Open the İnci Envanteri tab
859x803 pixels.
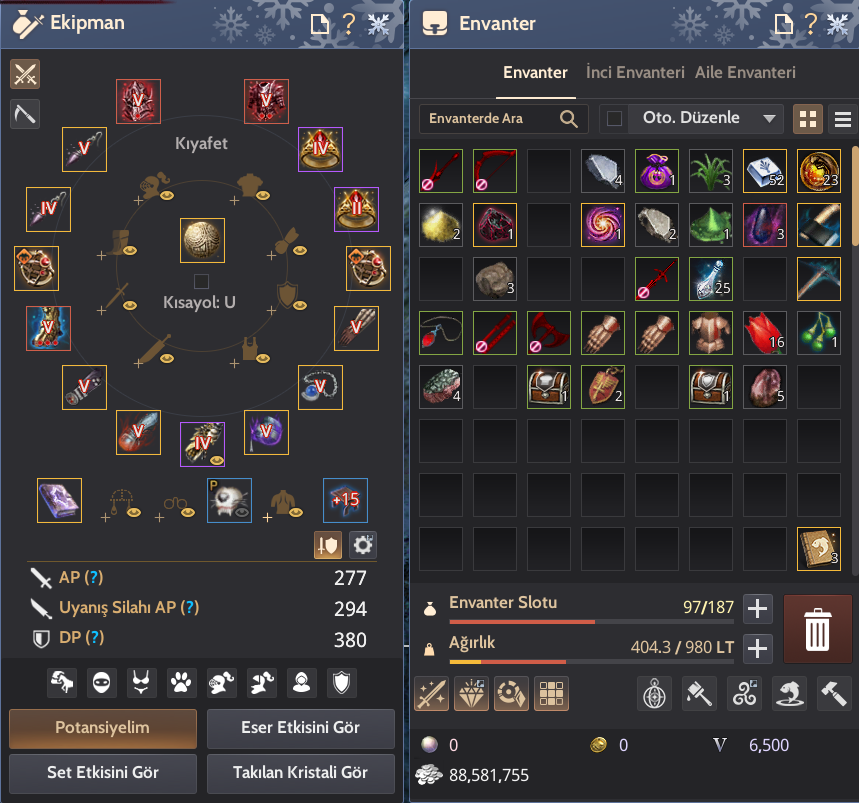(635, 72)
